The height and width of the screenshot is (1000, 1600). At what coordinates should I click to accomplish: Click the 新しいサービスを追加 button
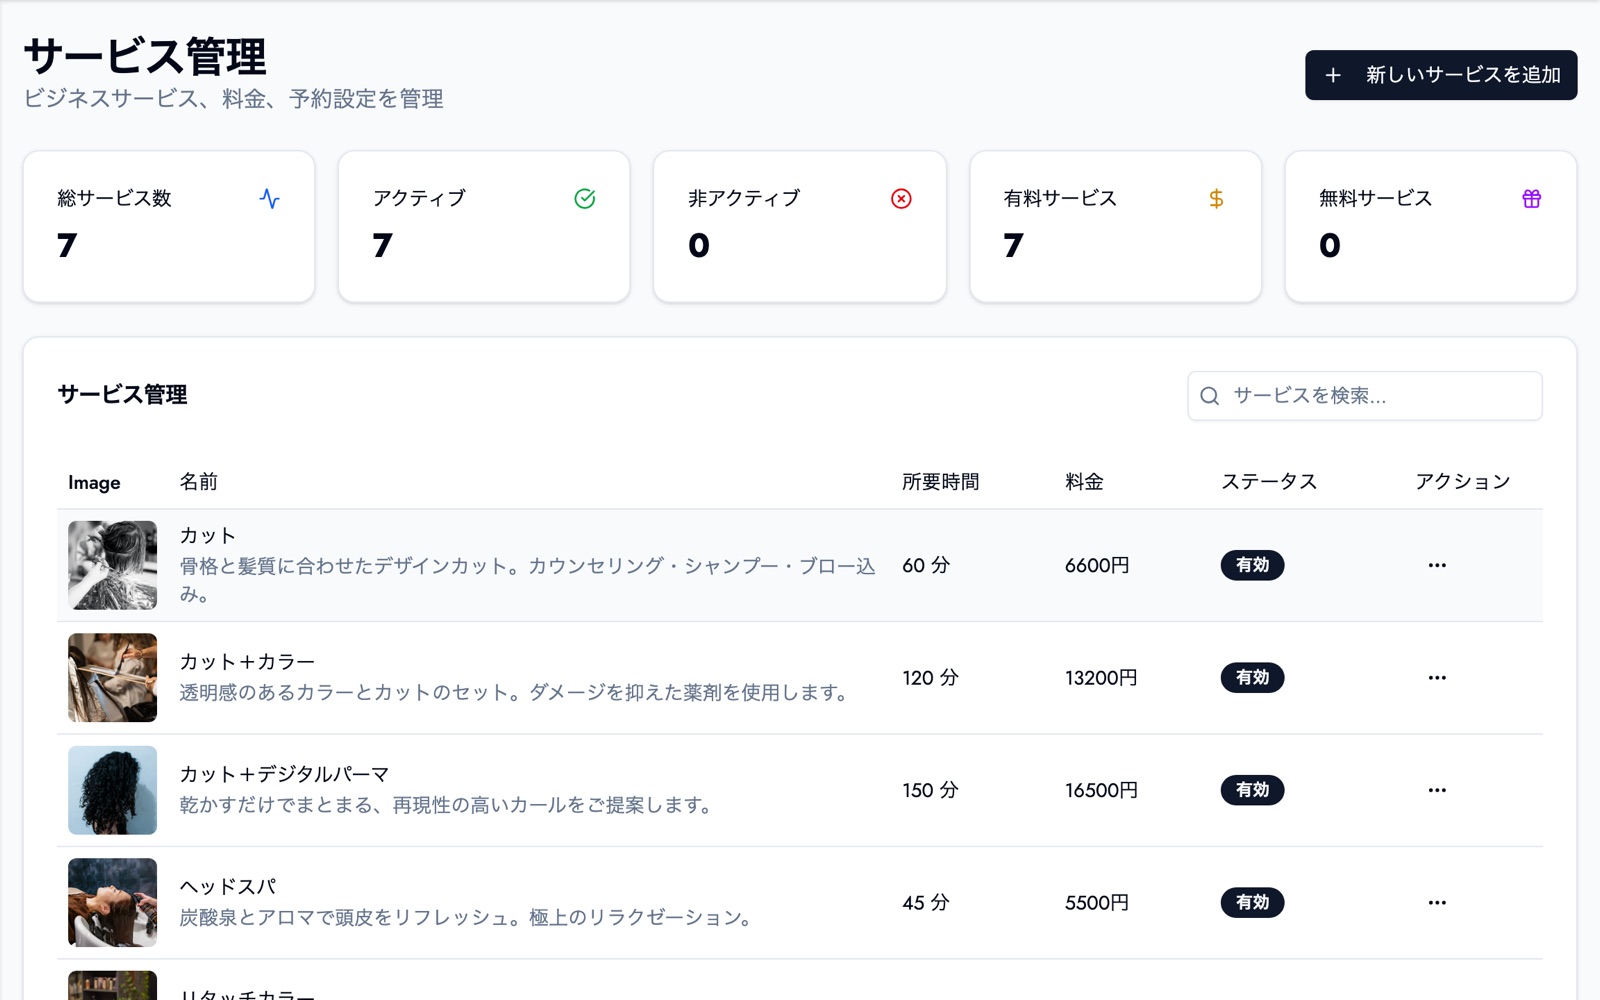[1441, 75]
